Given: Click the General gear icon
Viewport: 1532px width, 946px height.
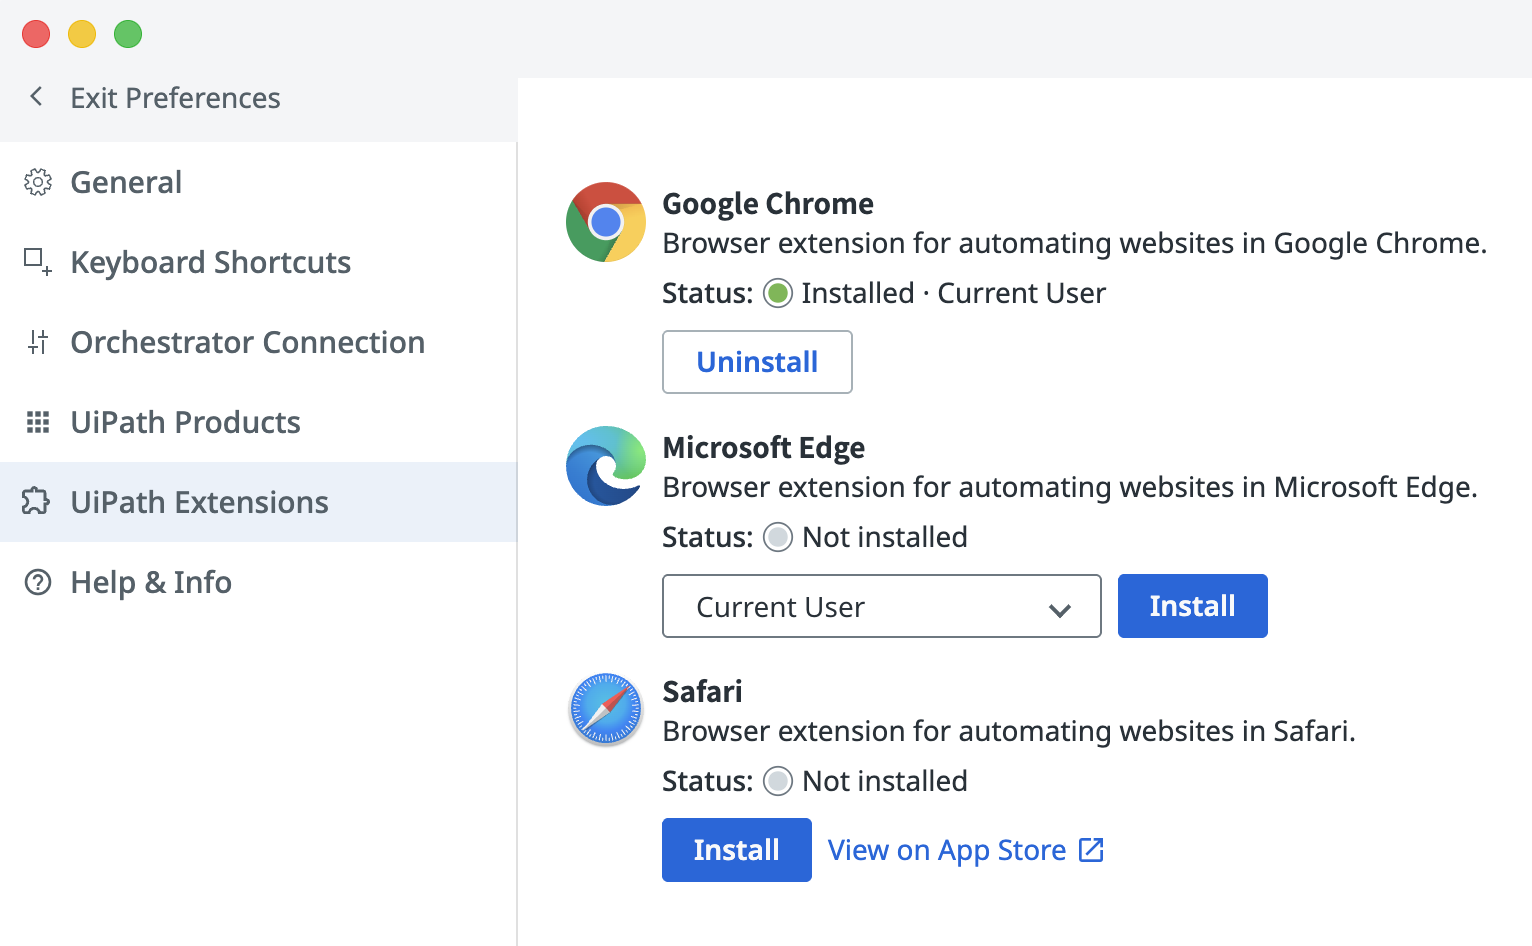Looking at the screenshot, I should pos(38,182).
